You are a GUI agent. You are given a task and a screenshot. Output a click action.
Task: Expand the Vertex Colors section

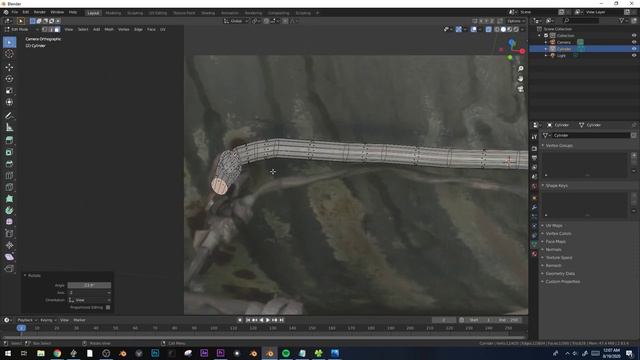(x=558, y=233)
